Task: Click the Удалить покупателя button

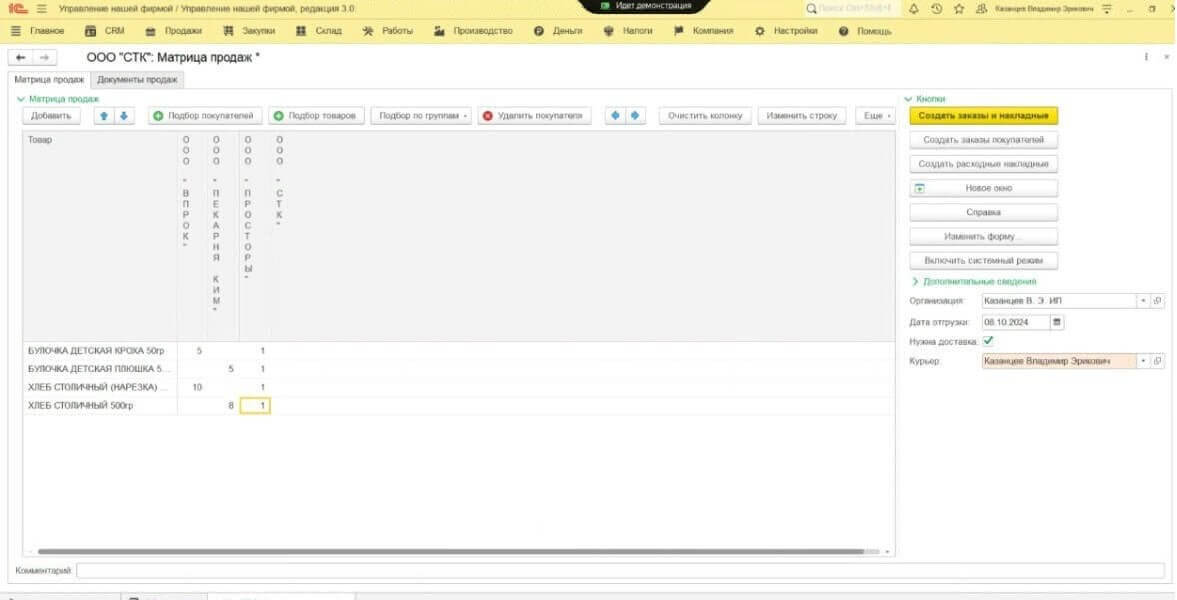Action: pyautogui.click(x=533, y=116)
